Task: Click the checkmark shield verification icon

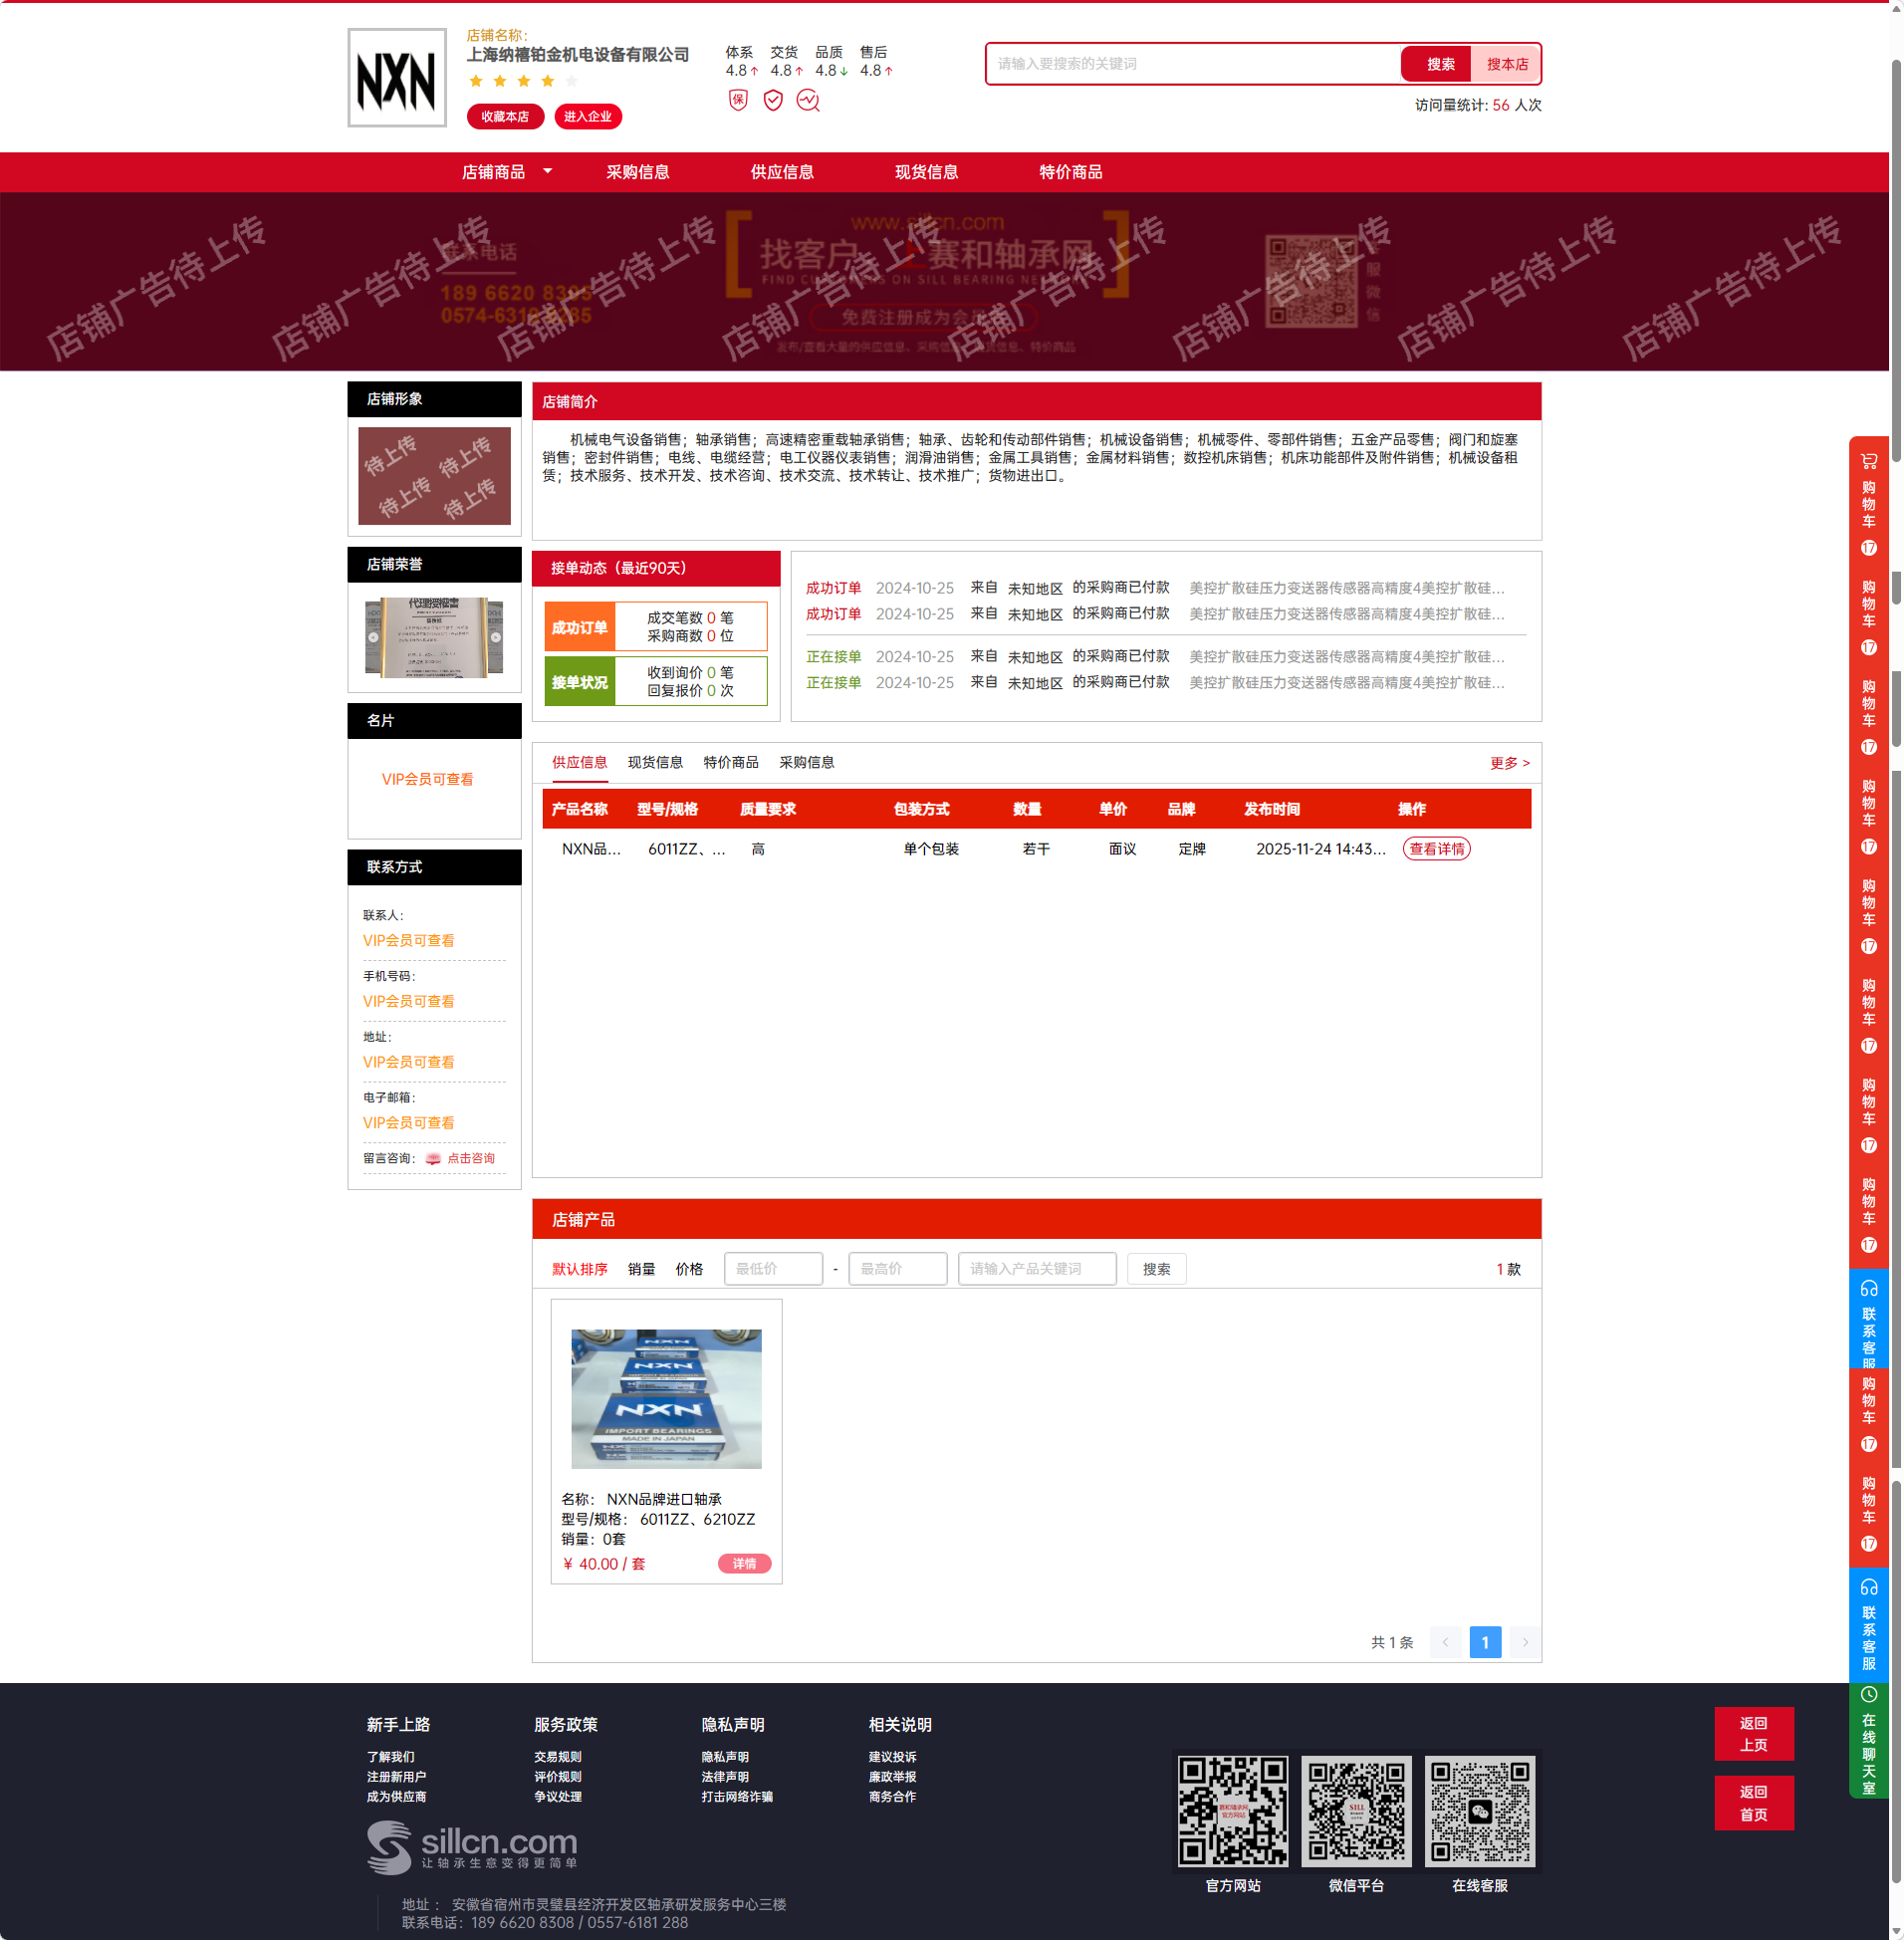Action: (773, 100)
